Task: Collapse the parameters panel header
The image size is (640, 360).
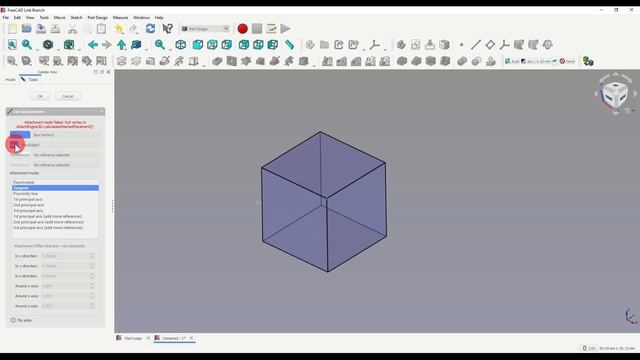Action: pos(101,111)
